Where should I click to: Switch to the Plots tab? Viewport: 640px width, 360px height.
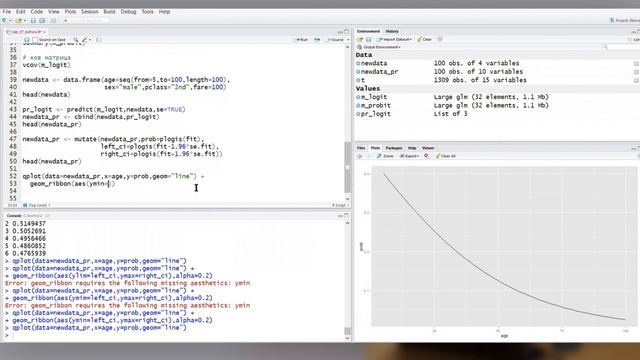click(375, 148)
